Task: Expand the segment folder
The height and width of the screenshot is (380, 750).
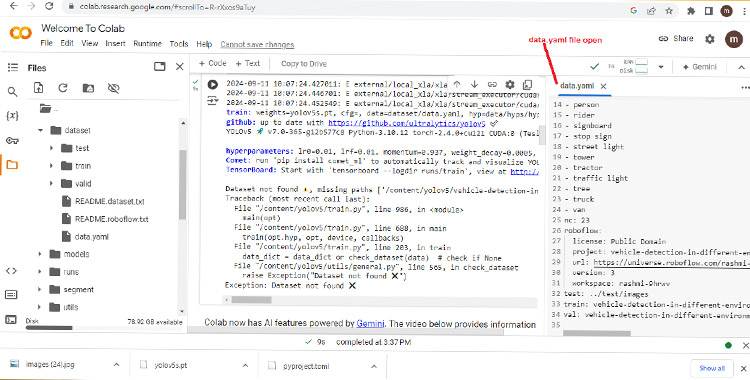Action: (40, 290)
